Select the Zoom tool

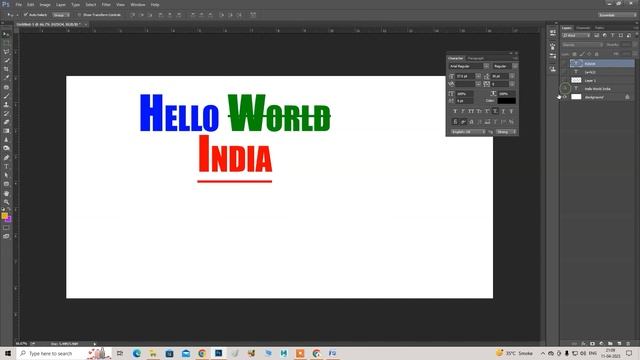(6, 202)
